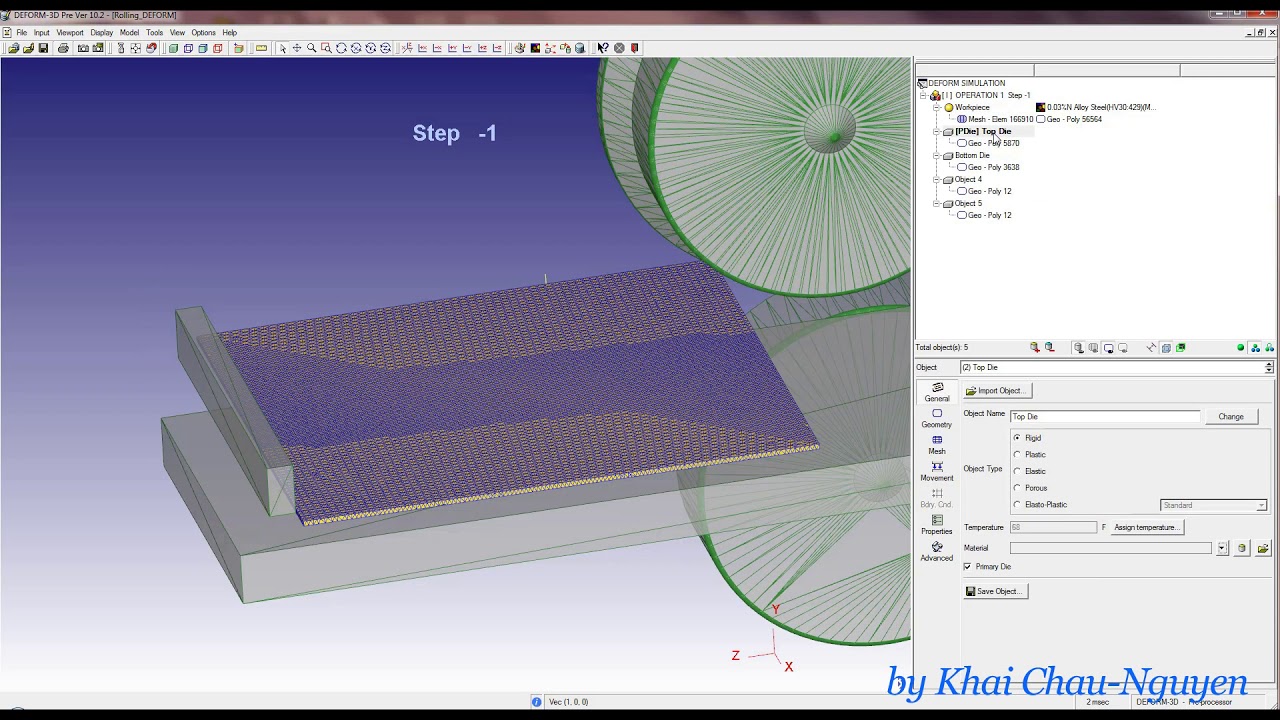Select the Elasto-Plastic object type

(1040, 505)
